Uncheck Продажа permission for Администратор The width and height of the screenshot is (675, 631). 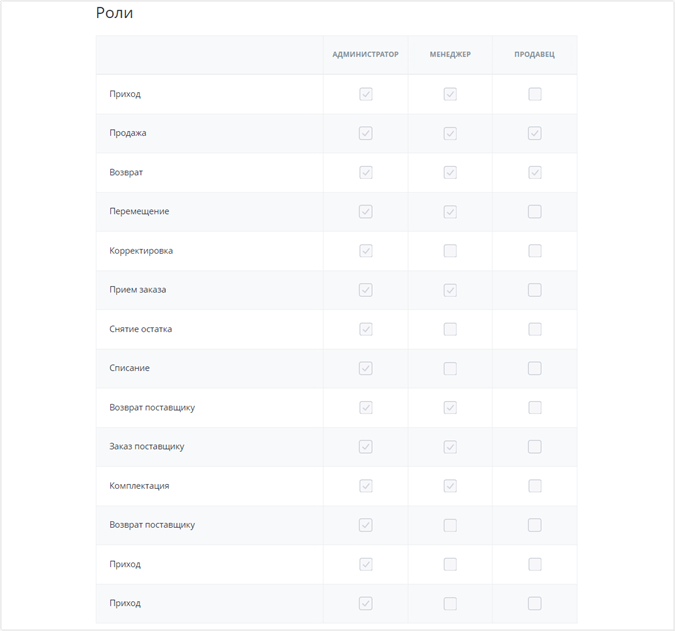pyautogui.click(x=365, y=133)
